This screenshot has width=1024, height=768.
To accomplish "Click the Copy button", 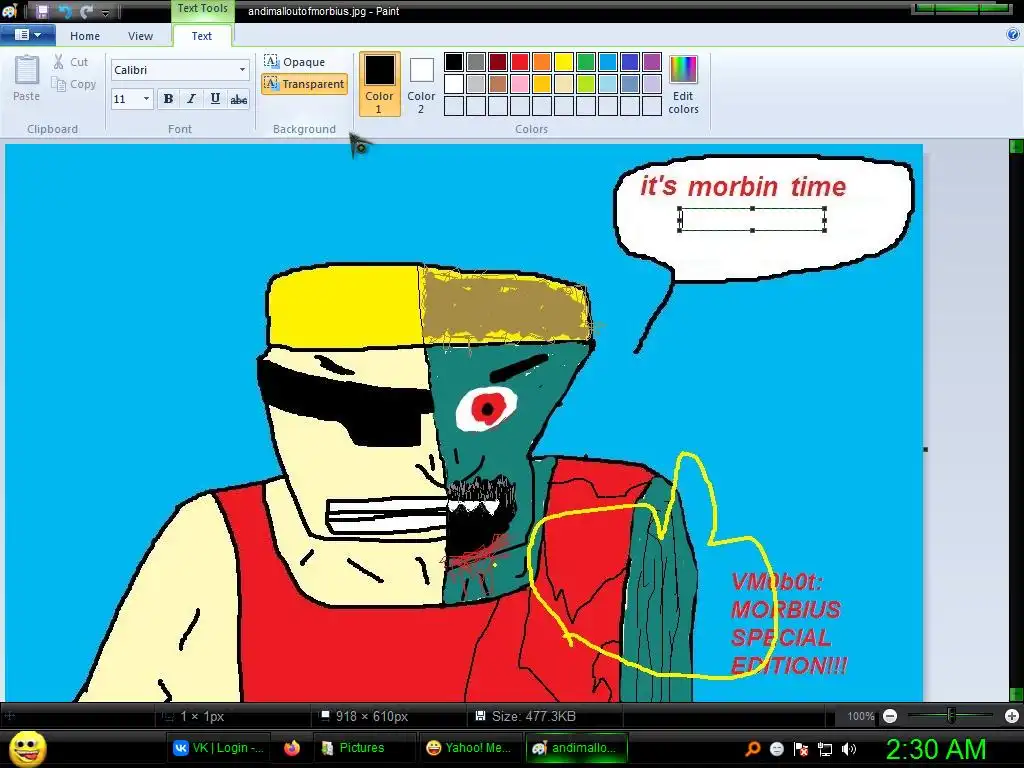I will 74,84.
